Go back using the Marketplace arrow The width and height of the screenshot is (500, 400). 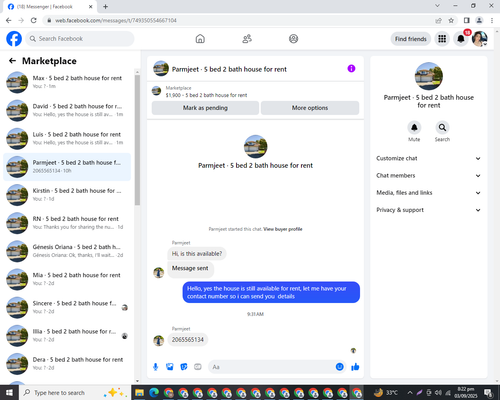pyautogui.click(x=12, y=61)
